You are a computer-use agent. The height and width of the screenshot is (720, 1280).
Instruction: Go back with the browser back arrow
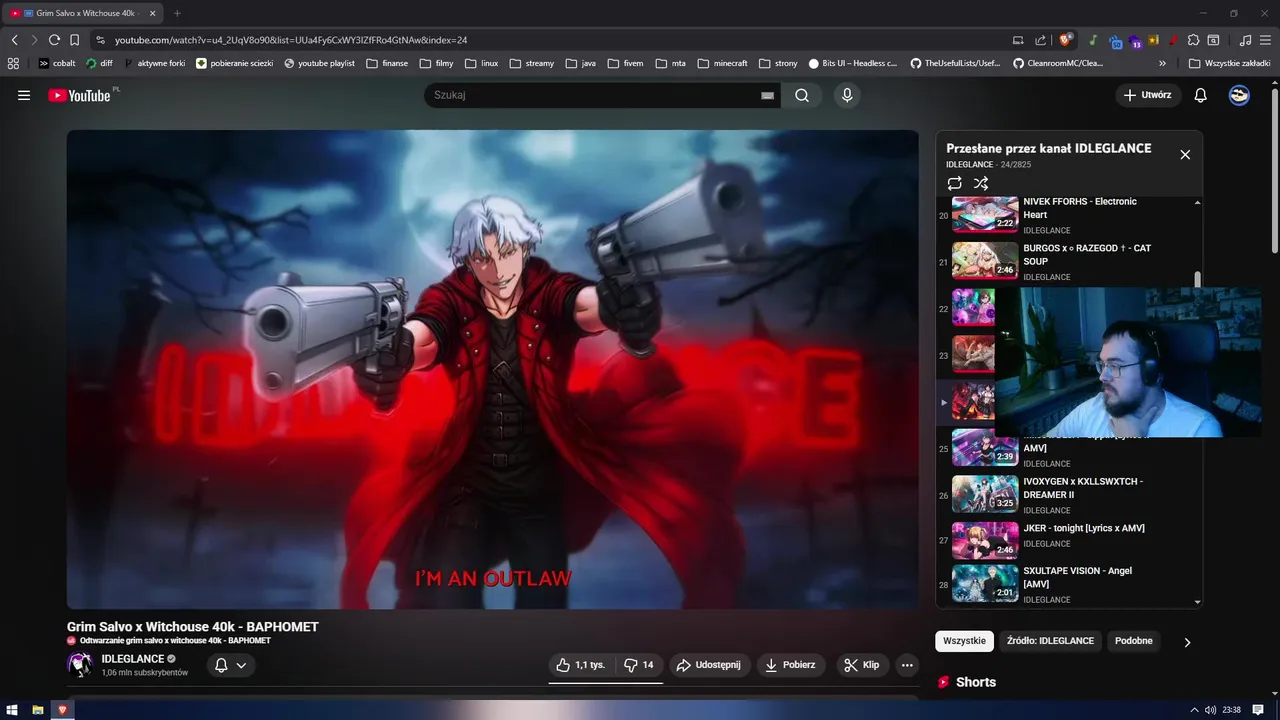pyautogui.click(x=14, y=40)
